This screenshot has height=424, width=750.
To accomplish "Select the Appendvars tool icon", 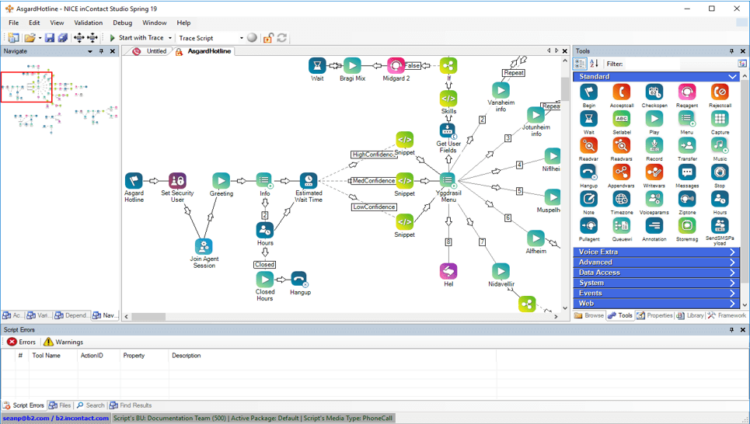I will [x=621, y=172].
